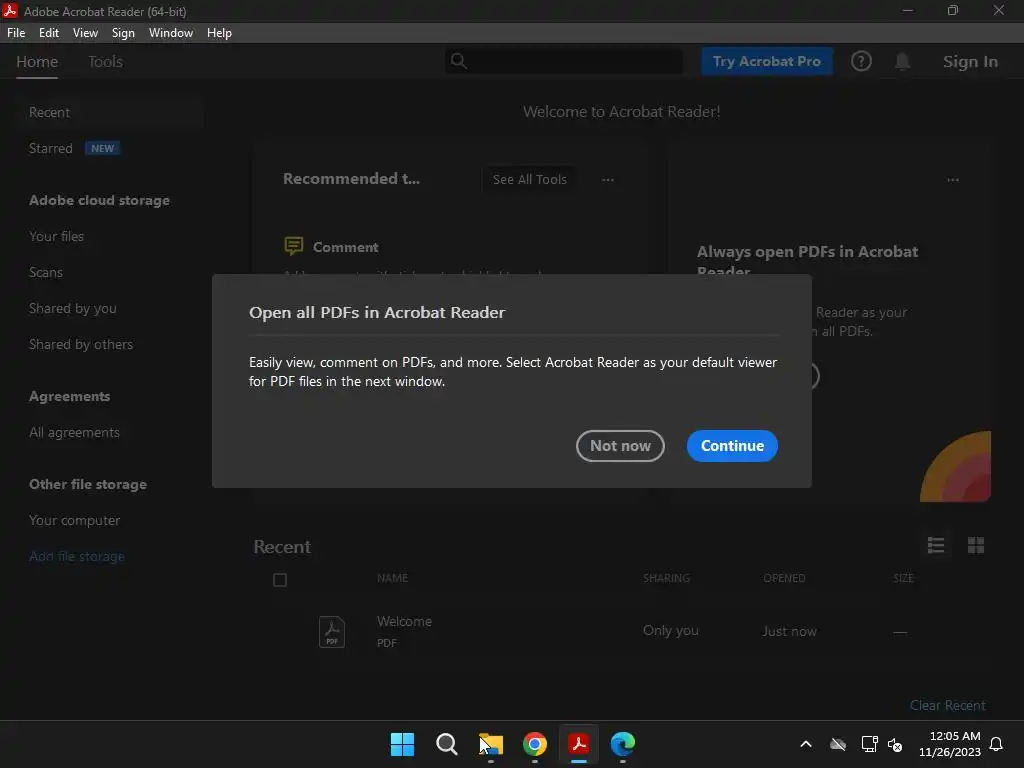Open the clock and date flyout
The width and height of the screenshot is (1024, 768).
click(x=950, y=744)
